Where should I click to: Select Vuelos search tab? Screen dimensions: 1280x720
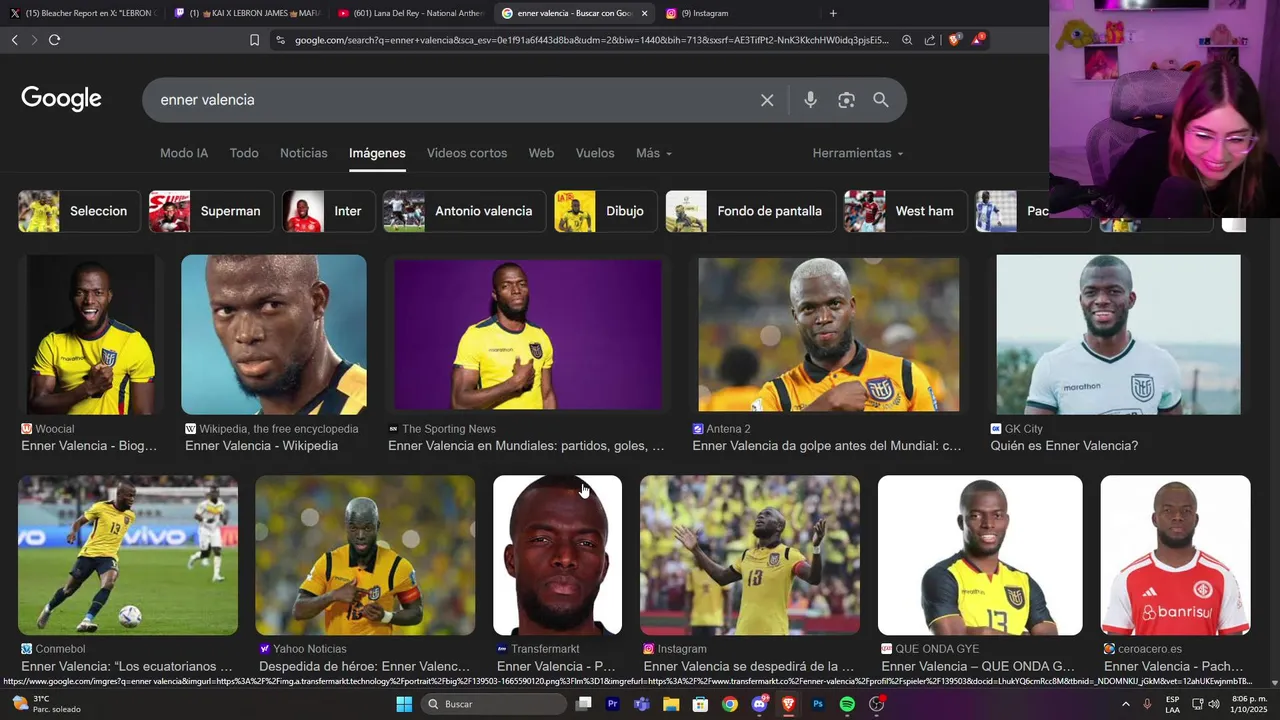coord(595,153)
